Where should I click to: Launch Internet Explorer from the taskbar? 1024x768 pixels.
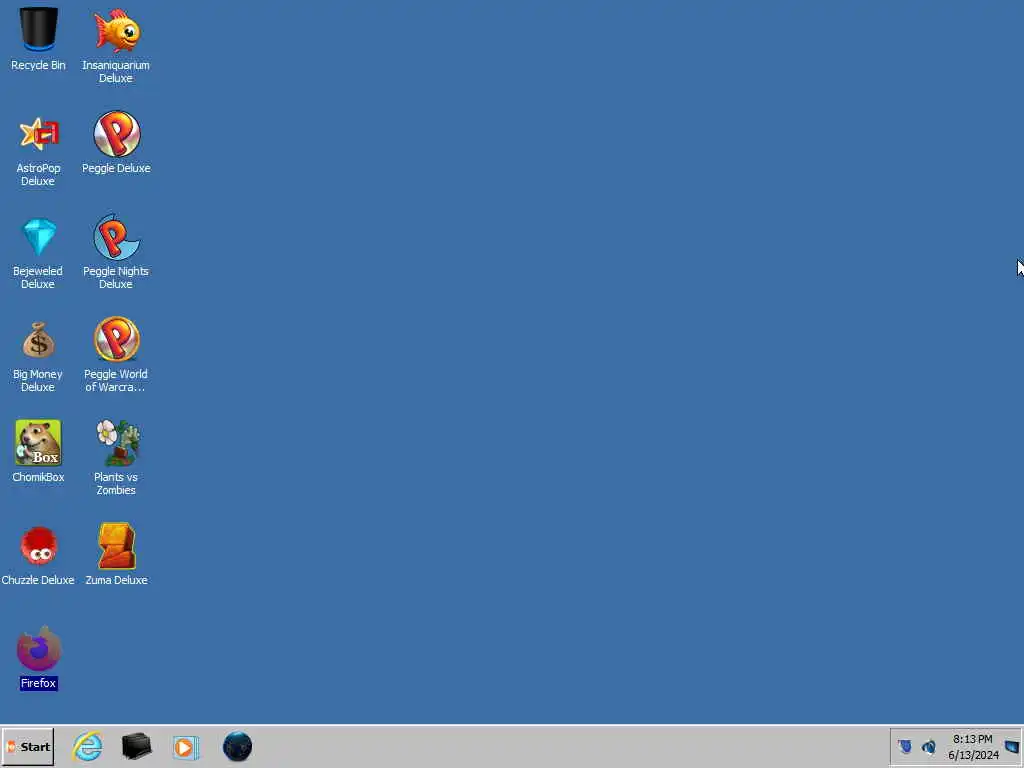(87, 746)
